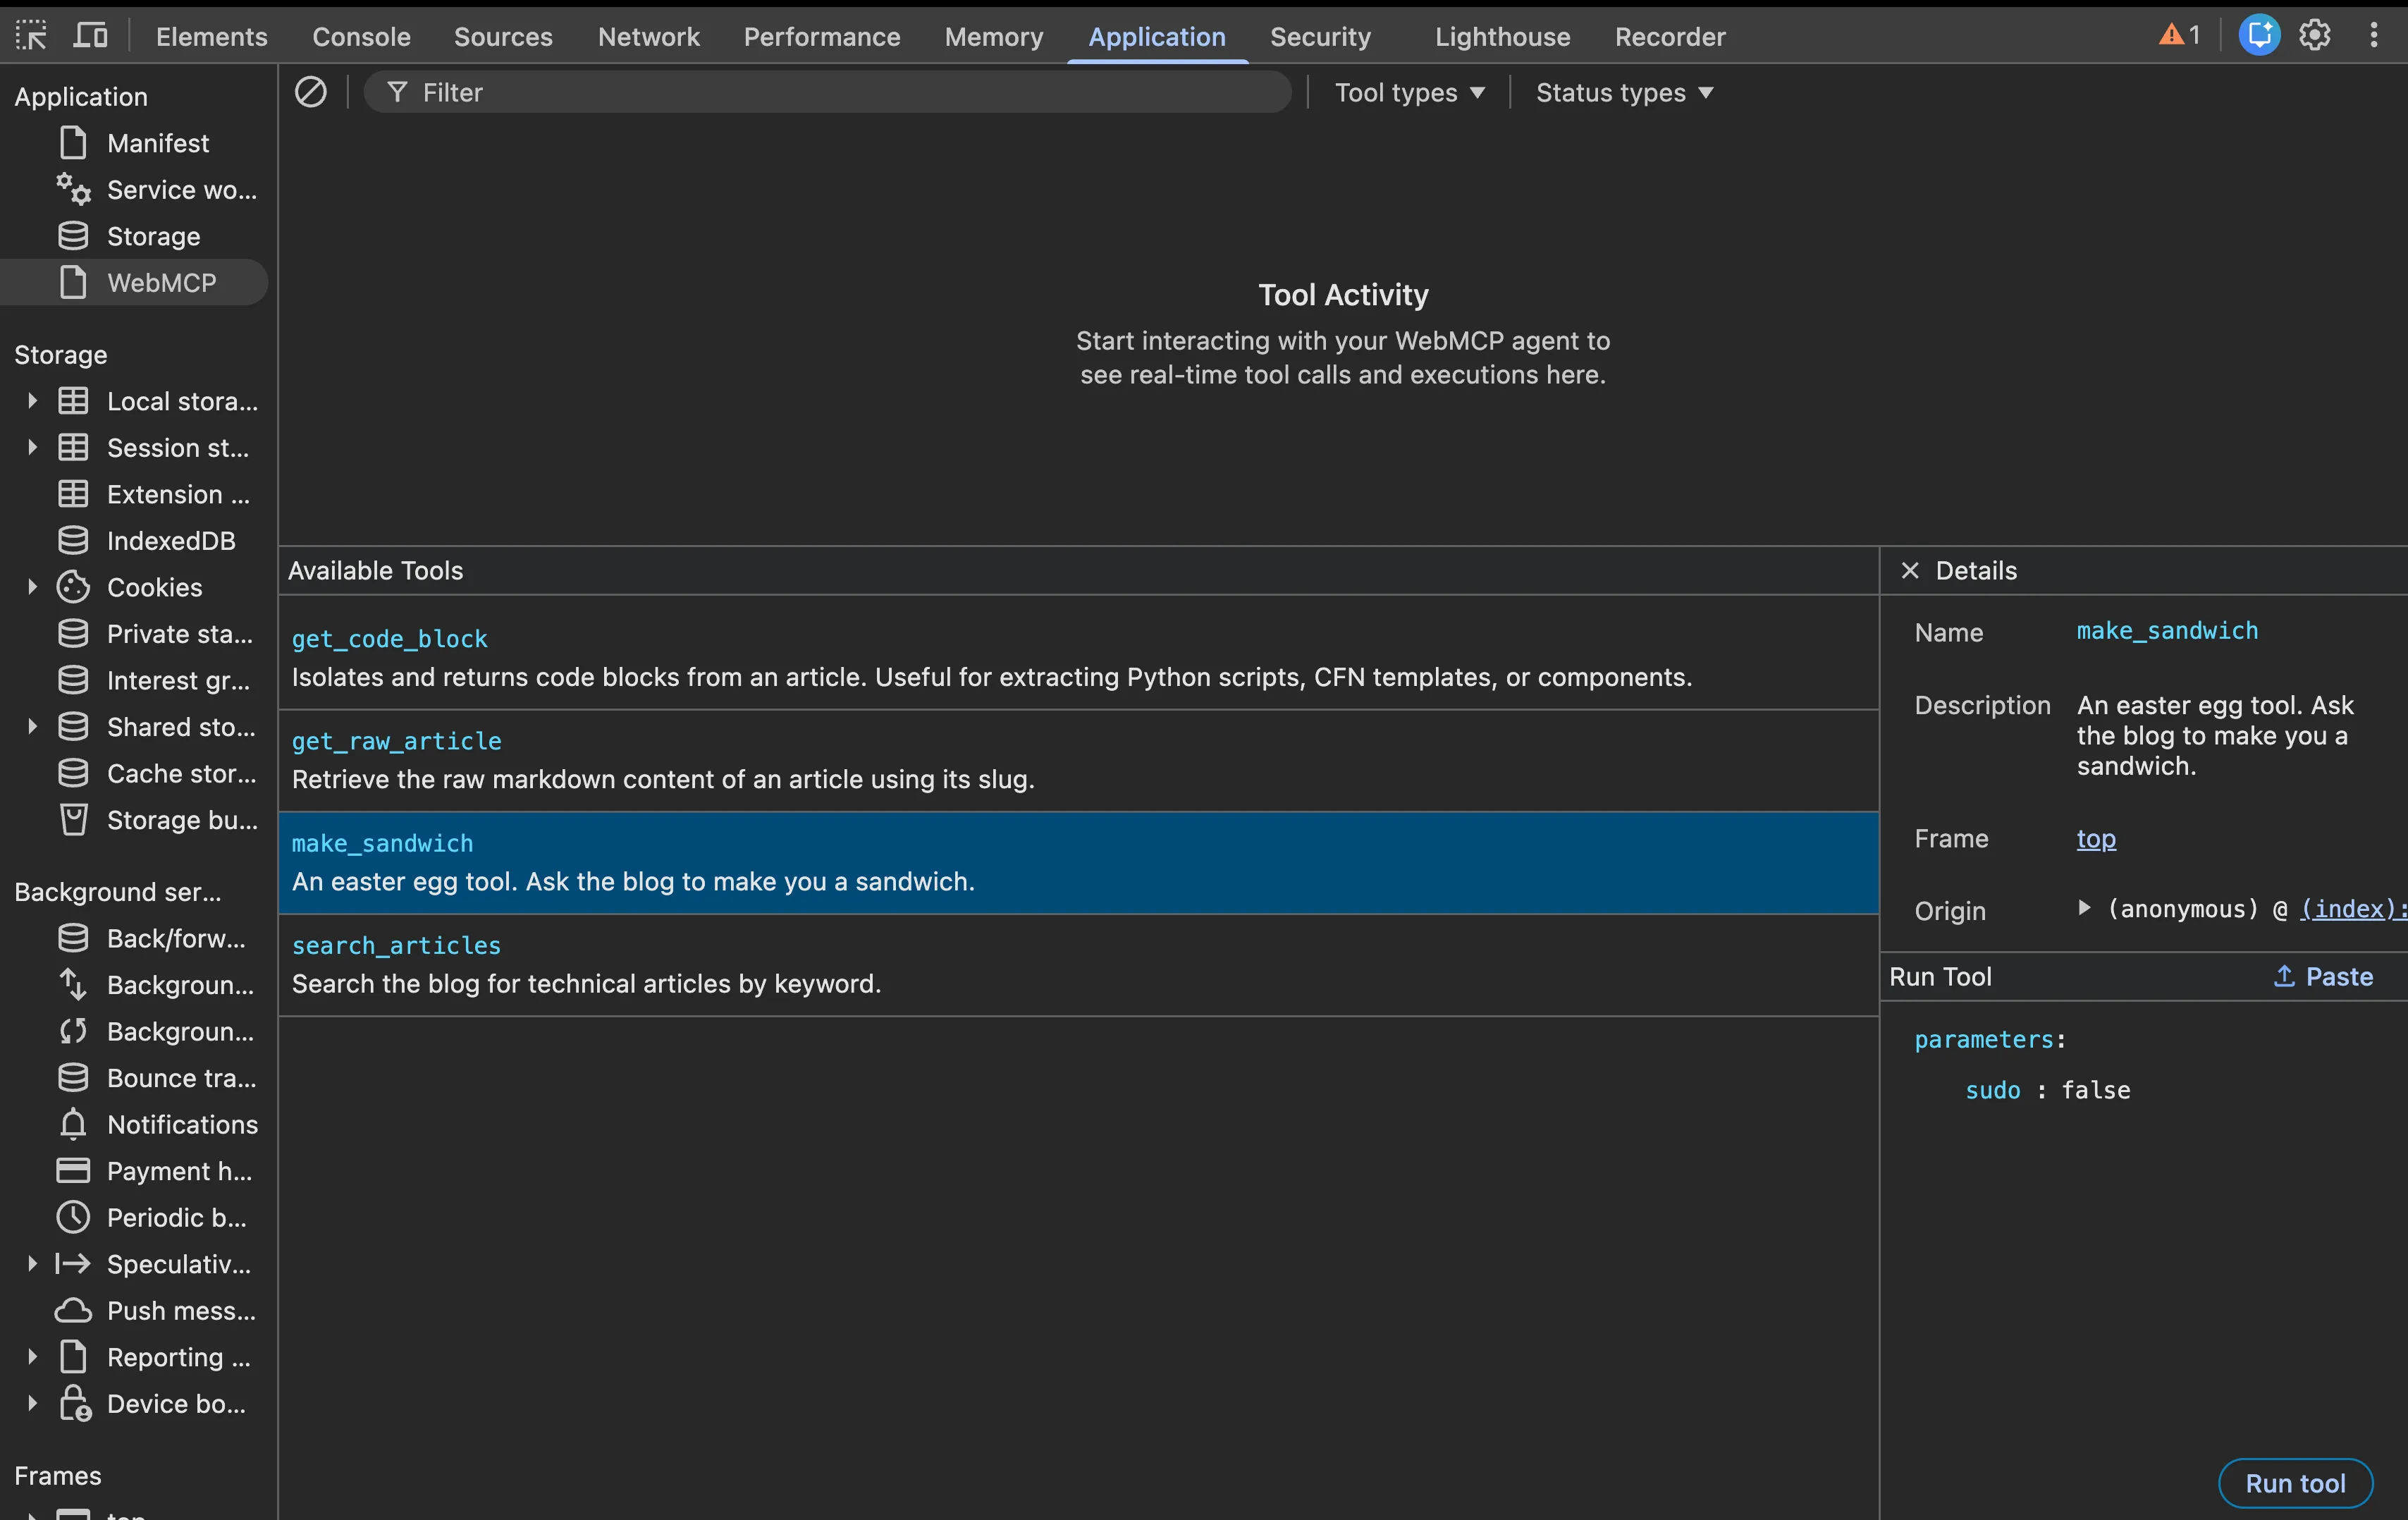The width and height of the screenshot is (2408, 1520).
Task: Clear the tool activity log
Action: 310,92
